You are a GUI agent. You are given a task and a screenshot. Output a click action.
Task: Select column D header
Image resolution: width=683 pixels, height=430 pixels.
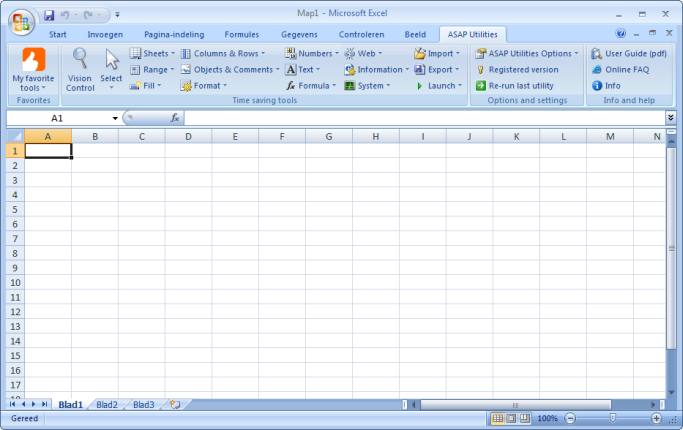[188, 136]
